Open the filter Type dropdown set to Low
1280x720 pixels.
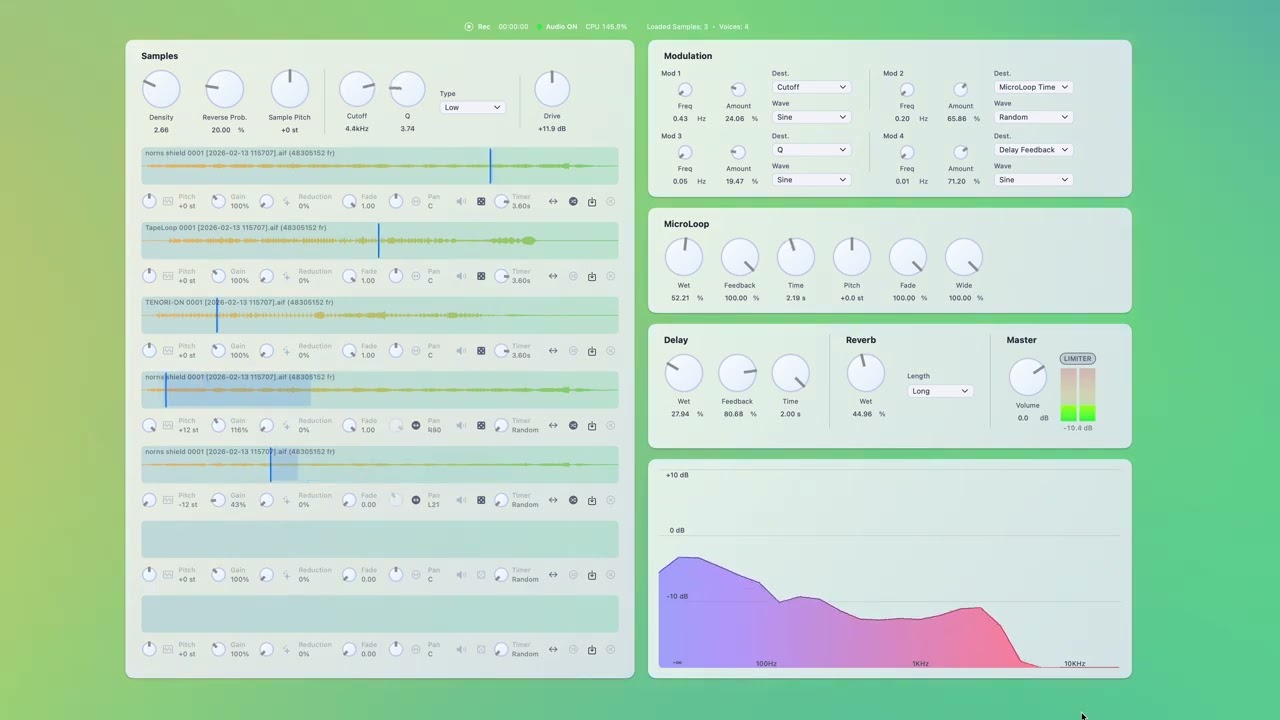(x=472, y=107)
